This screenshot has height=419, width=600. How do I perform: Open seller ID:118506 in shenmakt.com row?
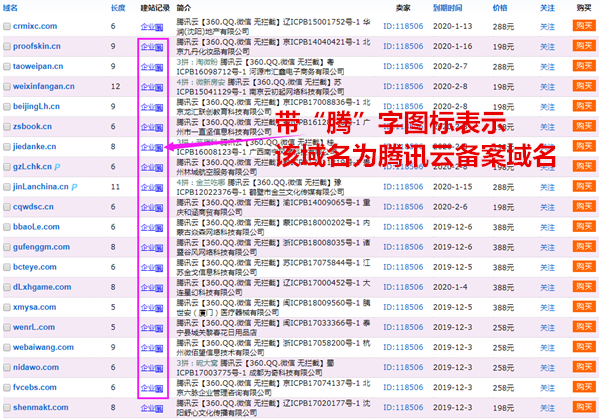403,408
